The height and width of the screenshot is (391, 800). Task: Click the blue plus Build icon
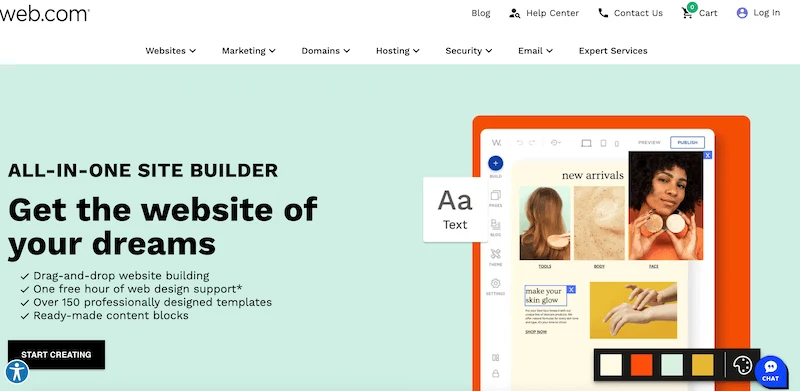click(495, 163)
